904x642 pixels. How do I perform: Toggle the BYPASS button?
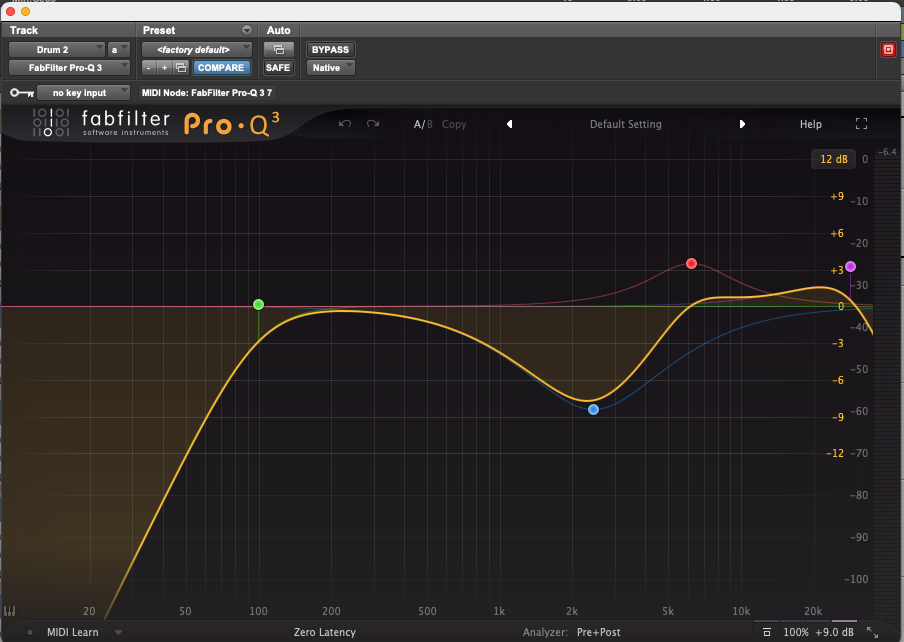[330, 50]
